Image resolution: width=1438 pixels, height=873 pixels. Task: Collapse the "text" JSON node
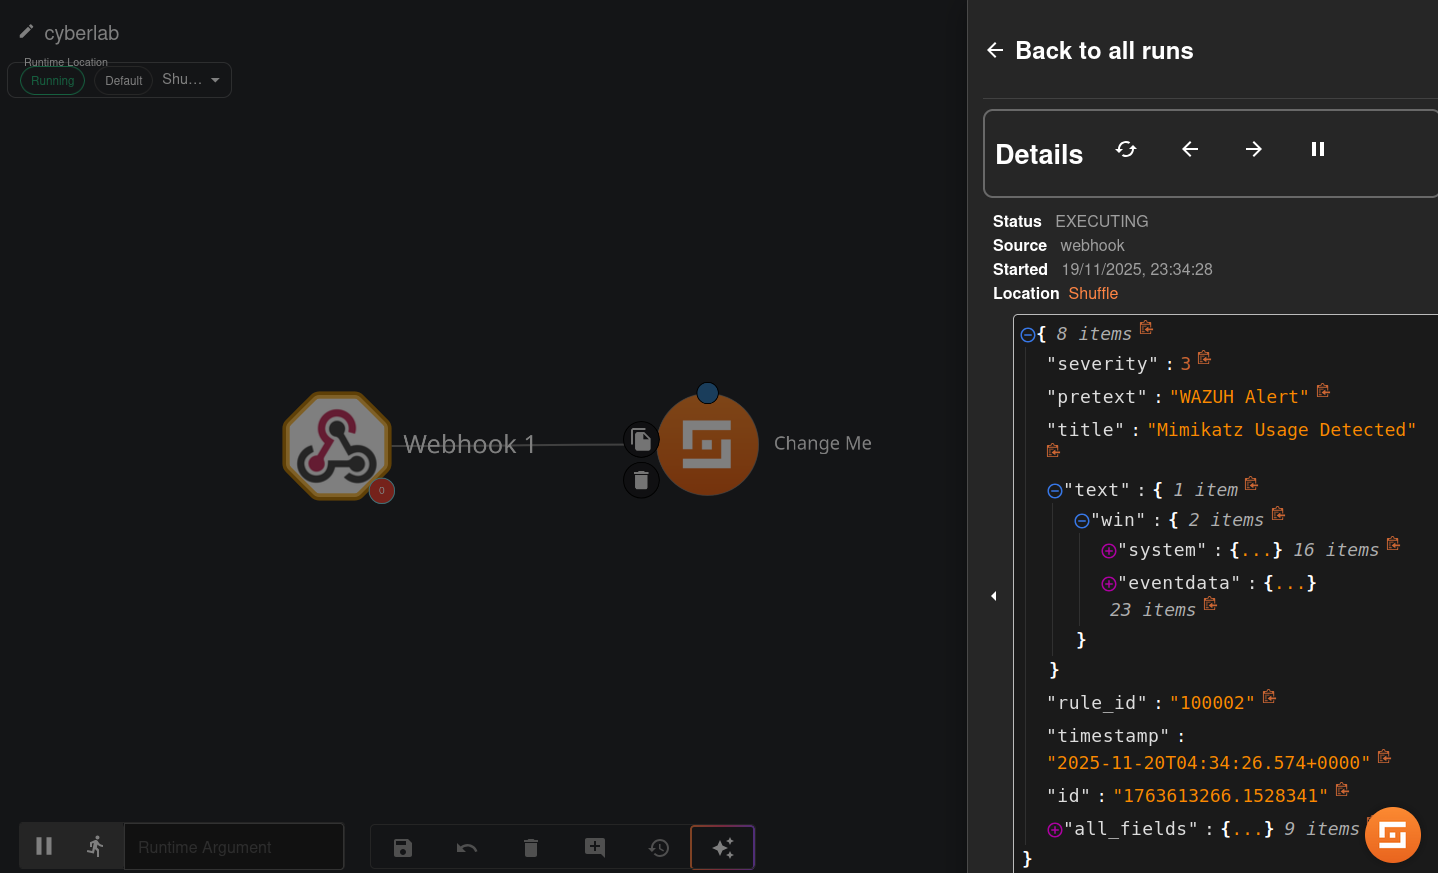[1054, 491]
